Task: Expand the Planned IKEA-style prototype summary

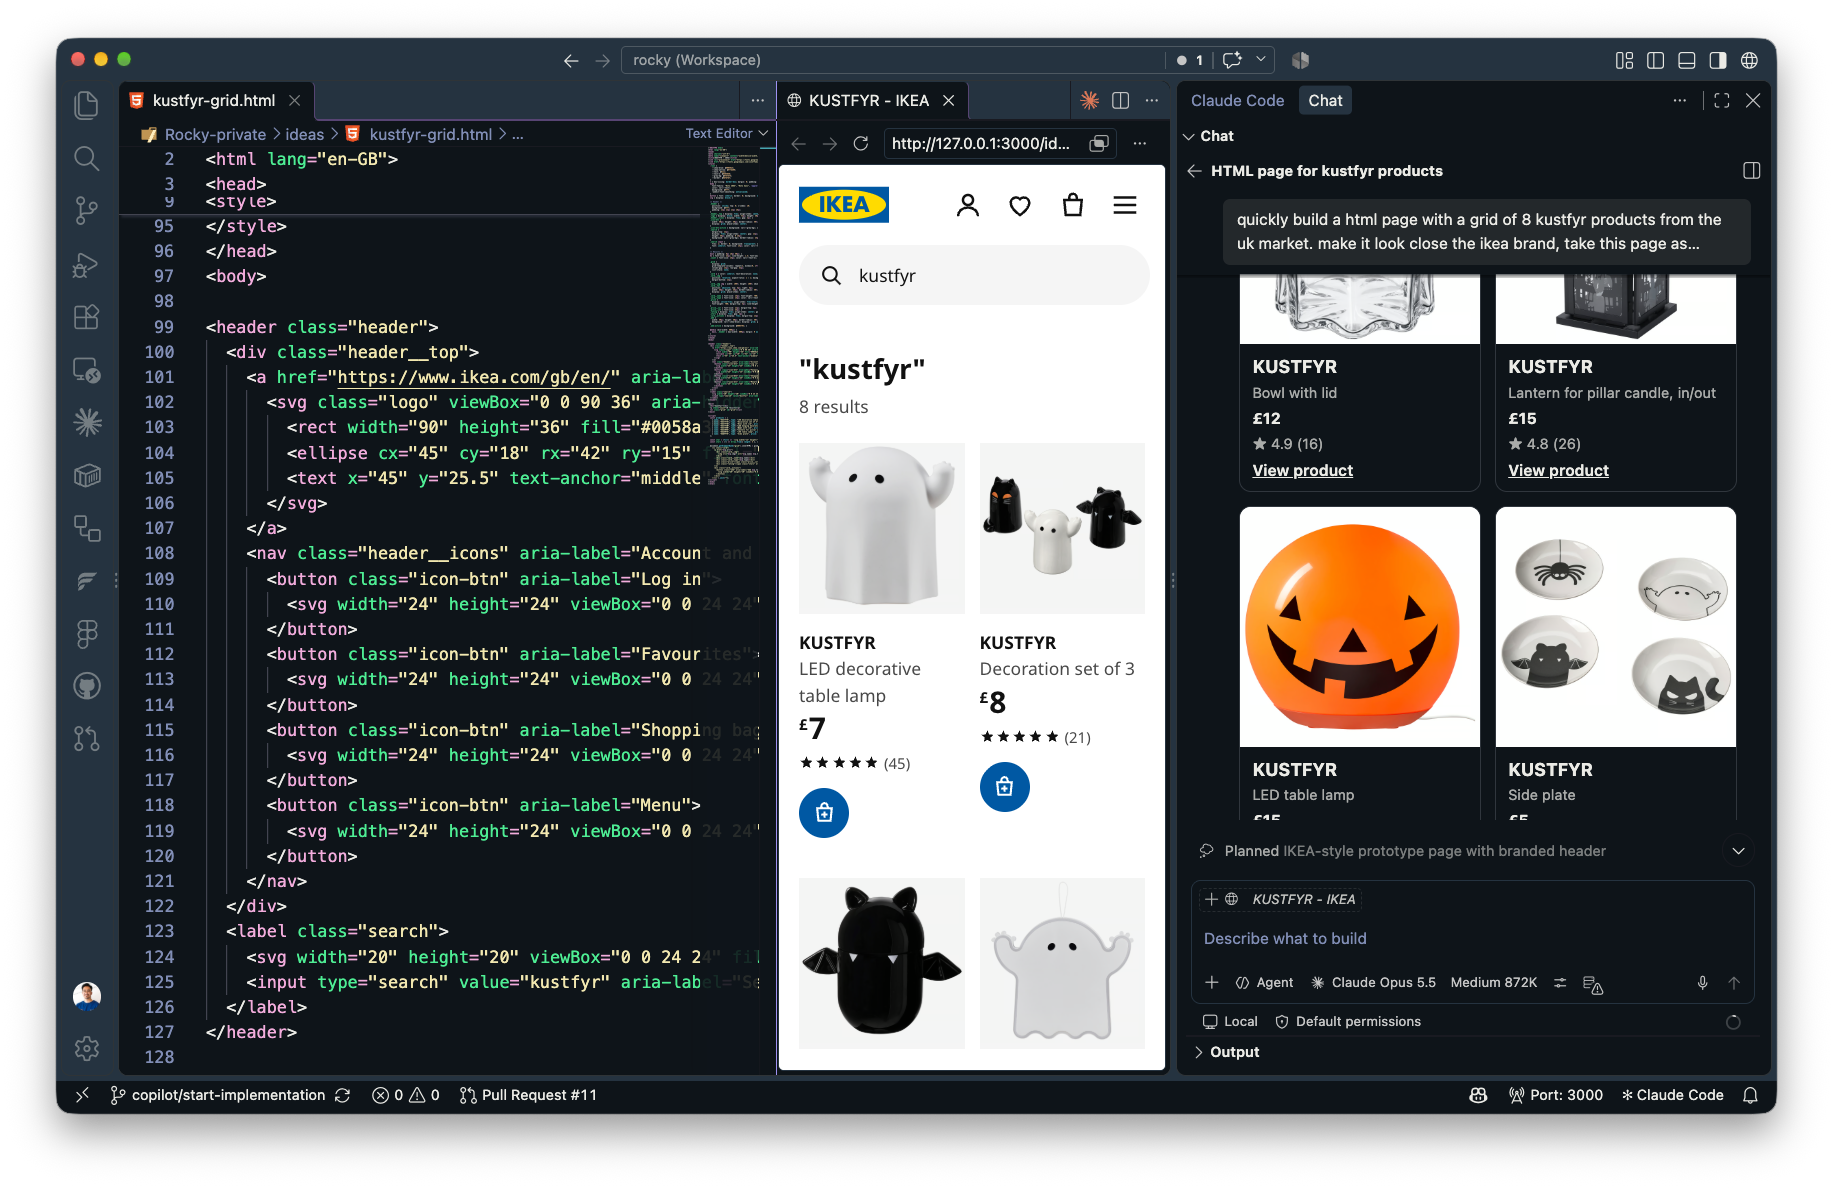Action: (x=1739, y=851)
